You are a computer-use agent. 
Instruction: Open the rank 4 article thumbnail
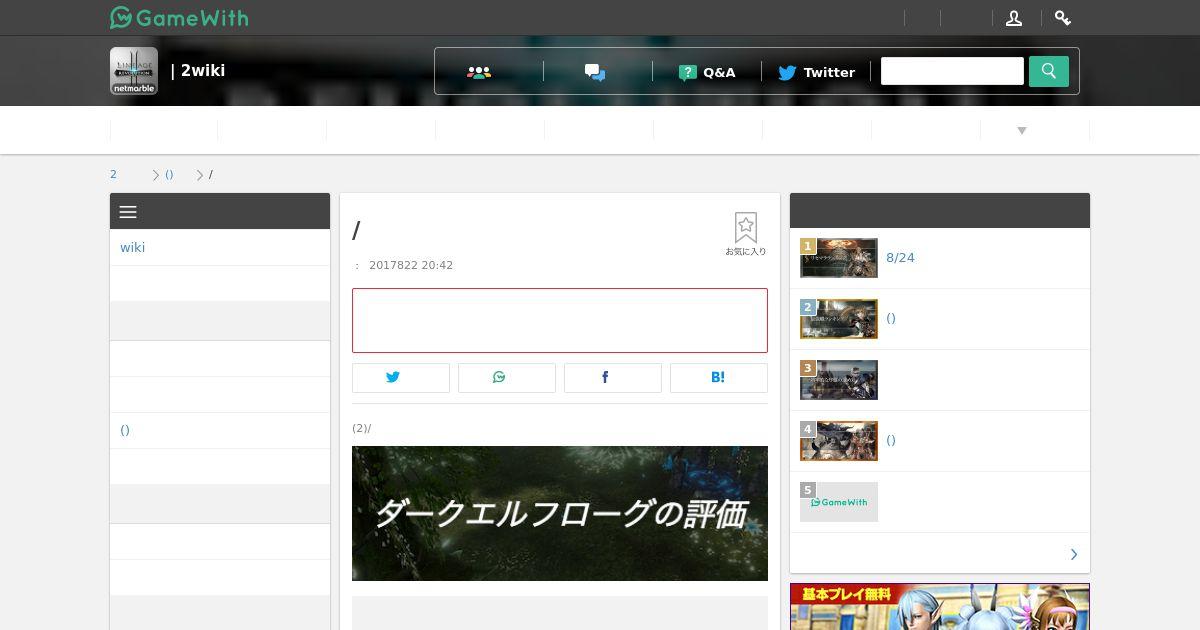click(x=839, y=441)
